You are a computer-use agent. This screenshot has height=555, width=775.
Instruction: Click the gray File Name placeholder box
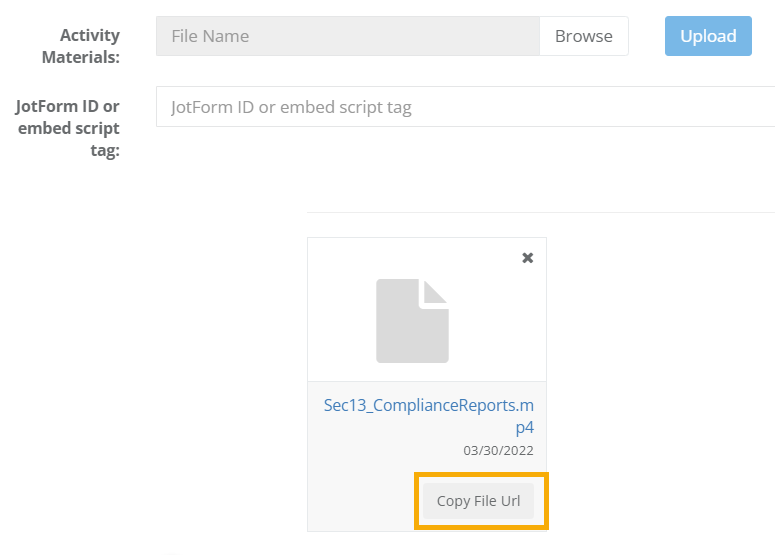(348, 36)
